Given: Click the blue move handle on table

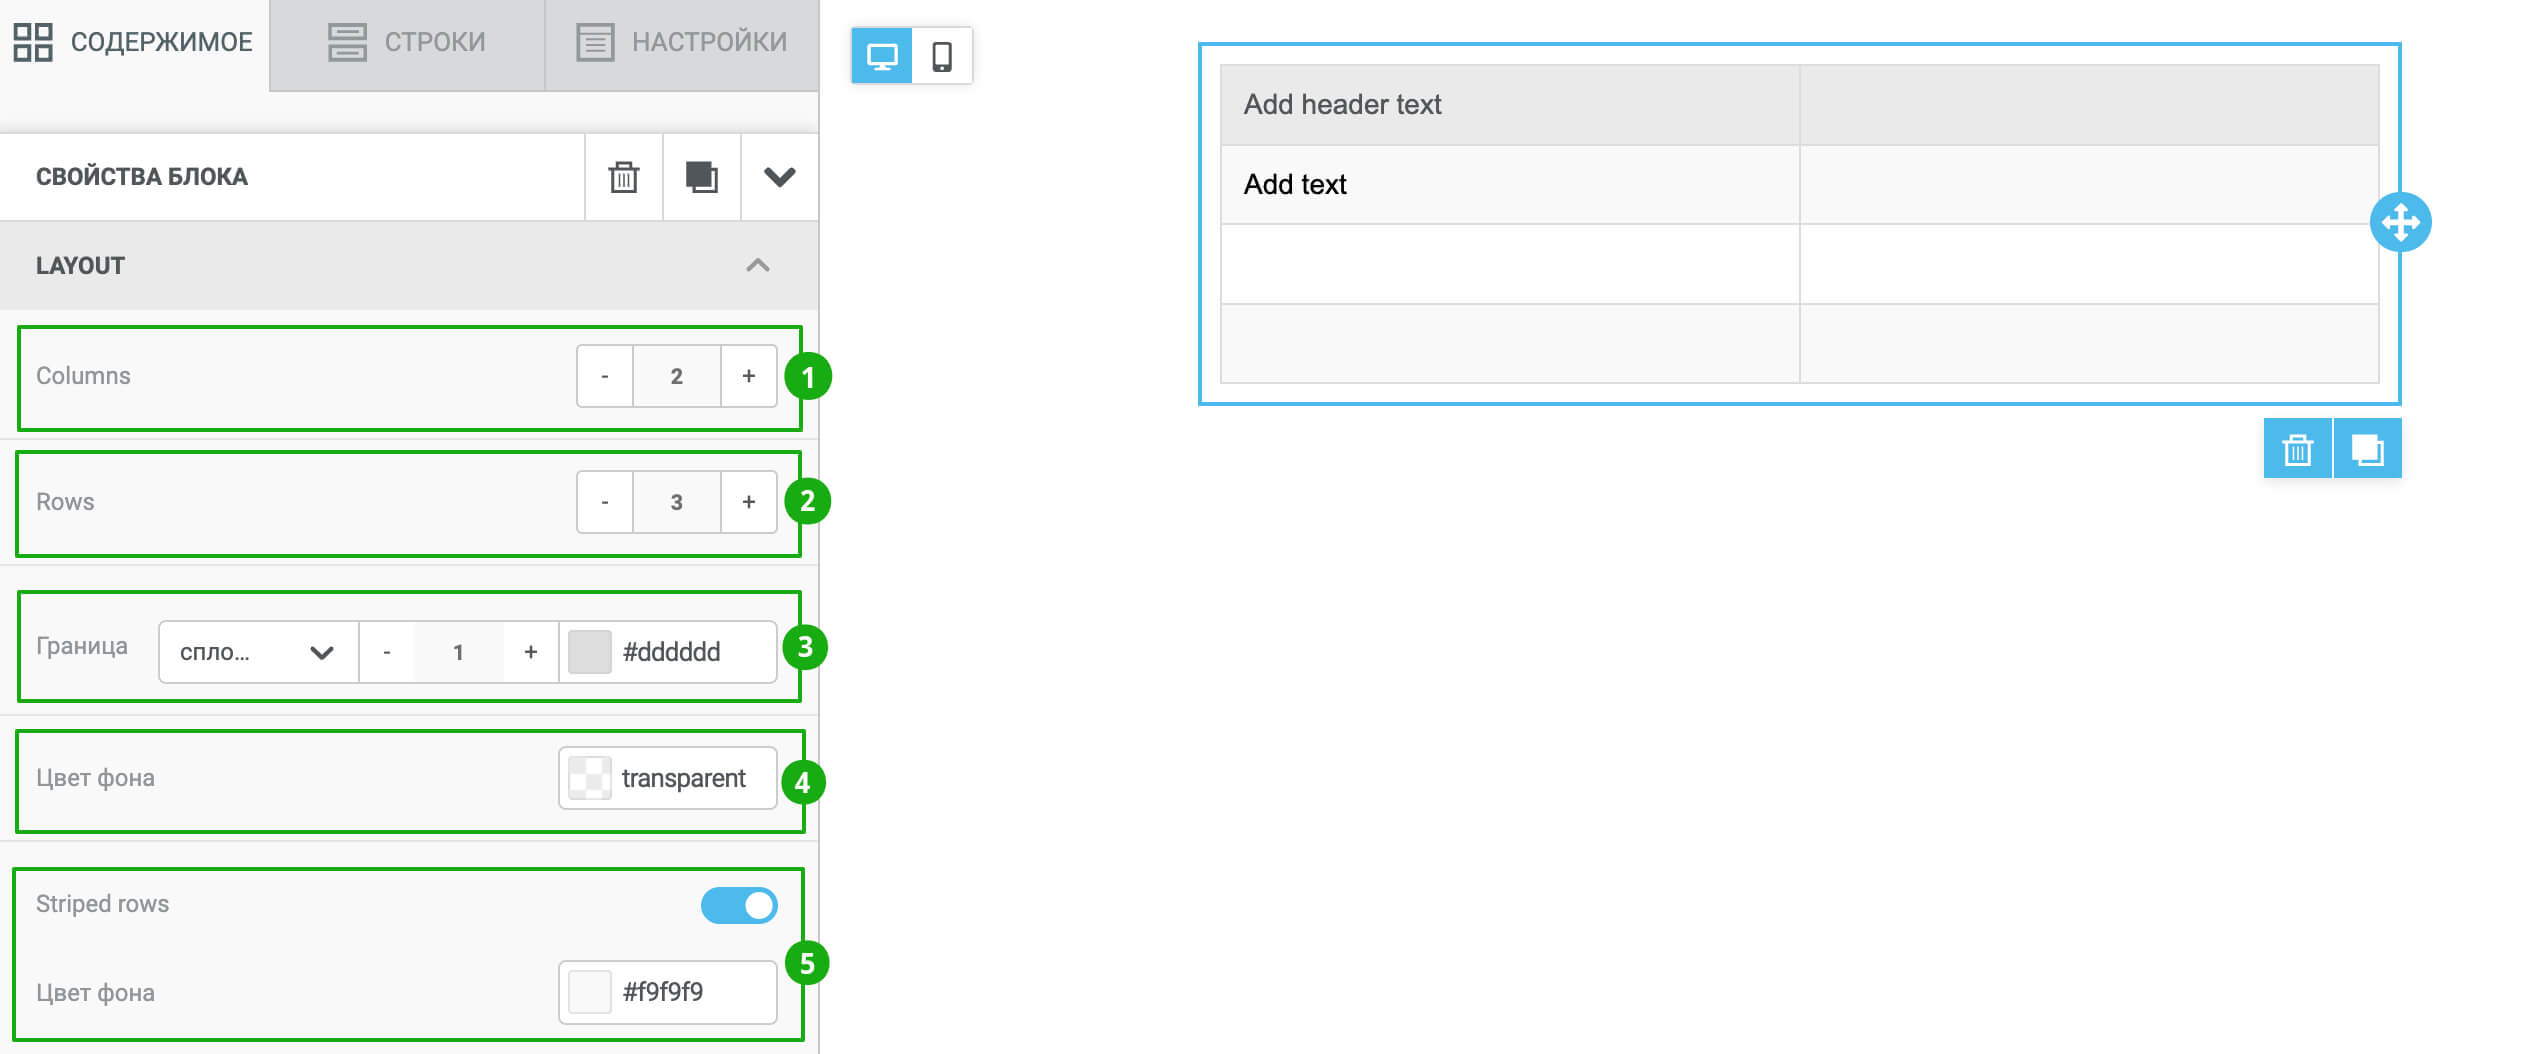Looking at the screenshot, I should tap(2400, 222).
